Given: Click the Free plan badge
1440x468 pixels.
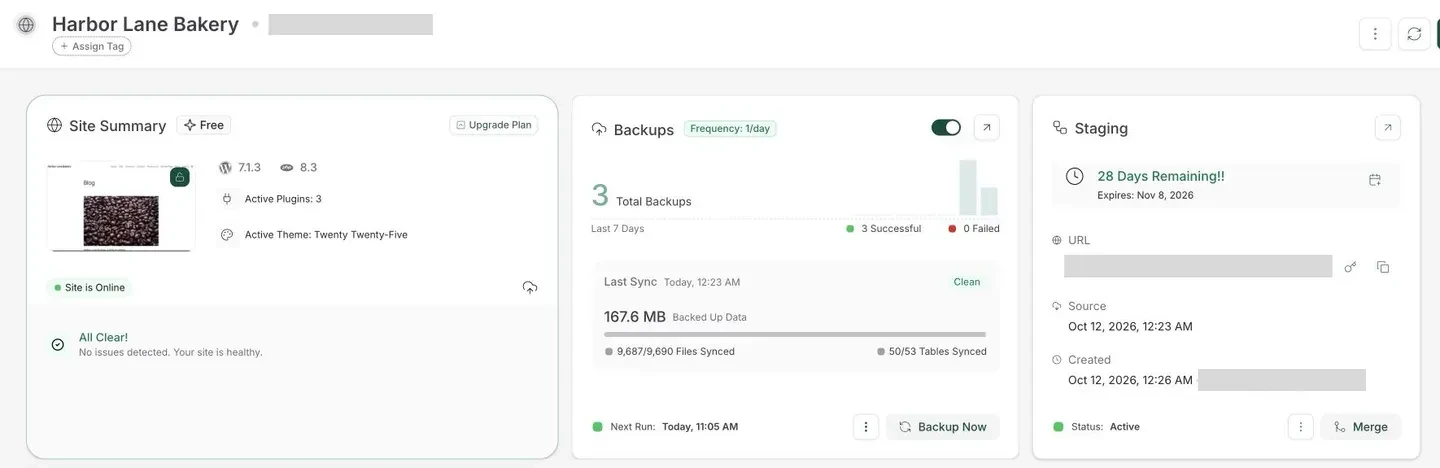Looking at the screenshot, I should tap(204, 125).
